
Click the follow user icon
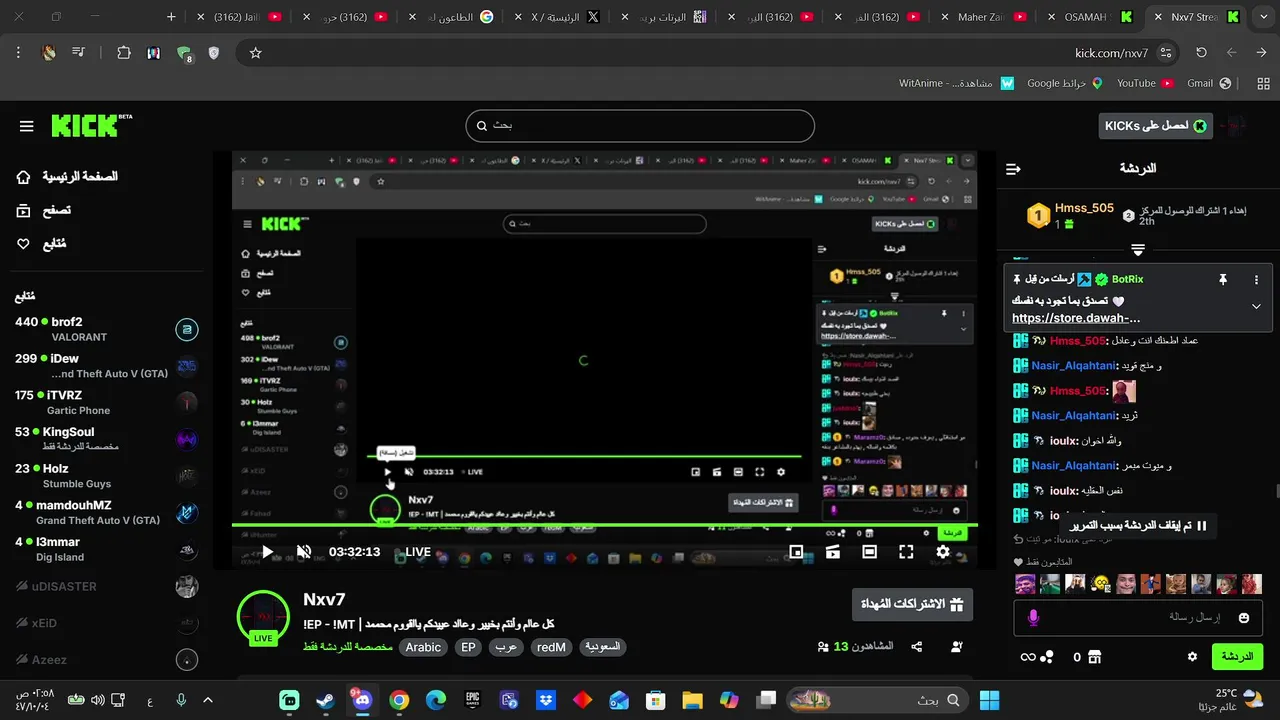957,647
